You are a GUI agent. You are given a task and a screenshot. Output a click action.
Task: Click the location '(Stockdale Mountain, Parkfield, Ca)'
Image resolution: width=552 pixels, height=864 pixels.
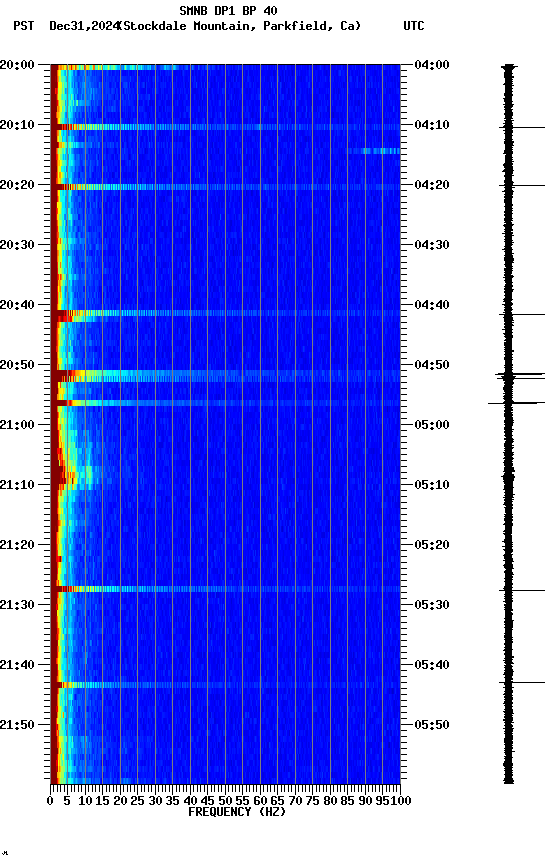click(240, 26)
